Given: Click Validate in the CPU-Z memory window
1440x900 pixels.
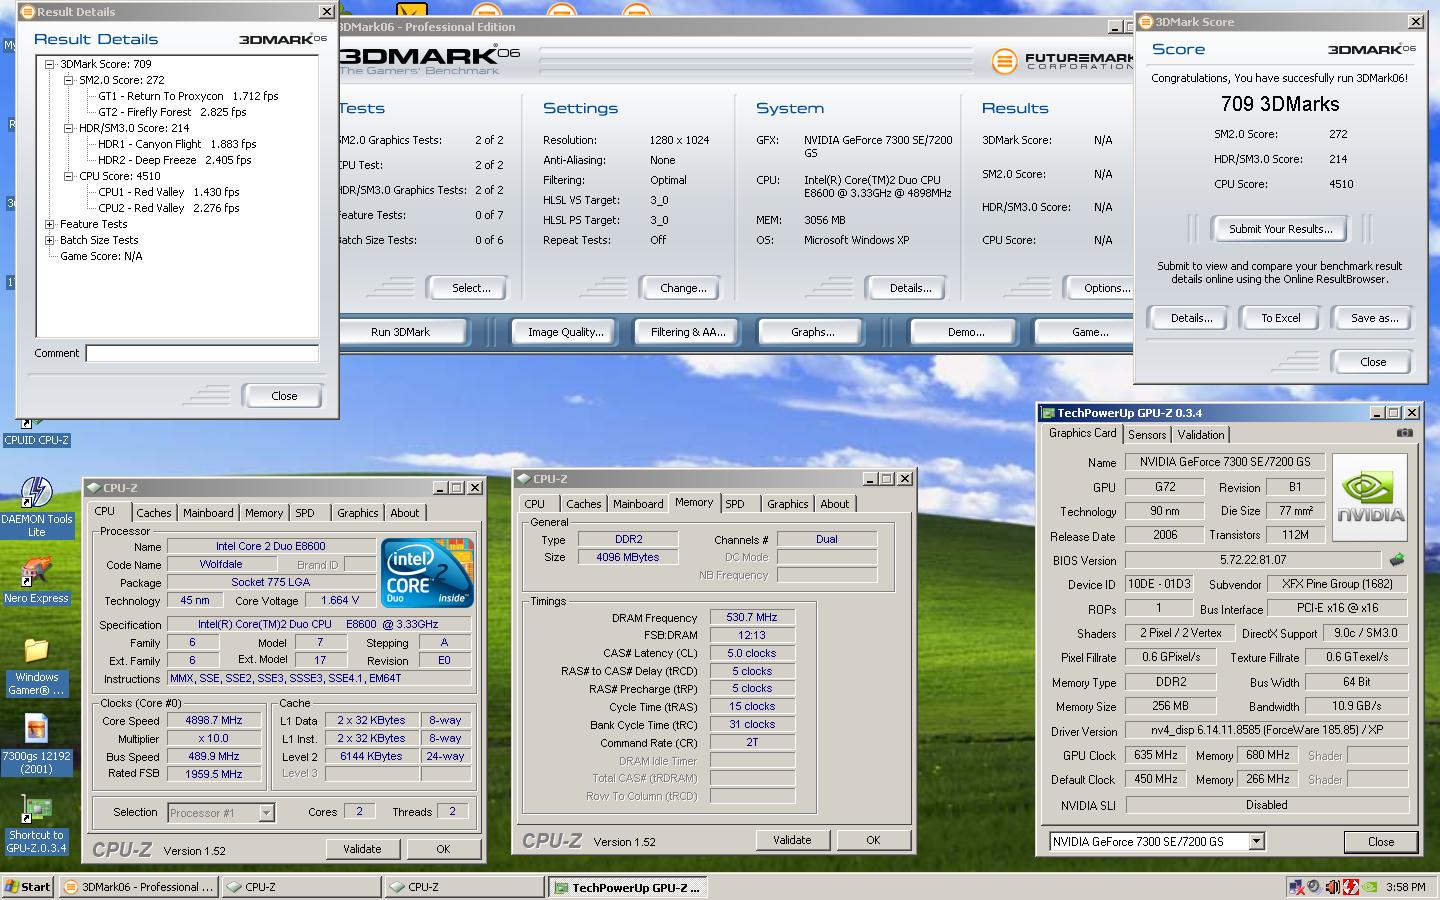Looking at the screenshot, I should tap(792, 840).
